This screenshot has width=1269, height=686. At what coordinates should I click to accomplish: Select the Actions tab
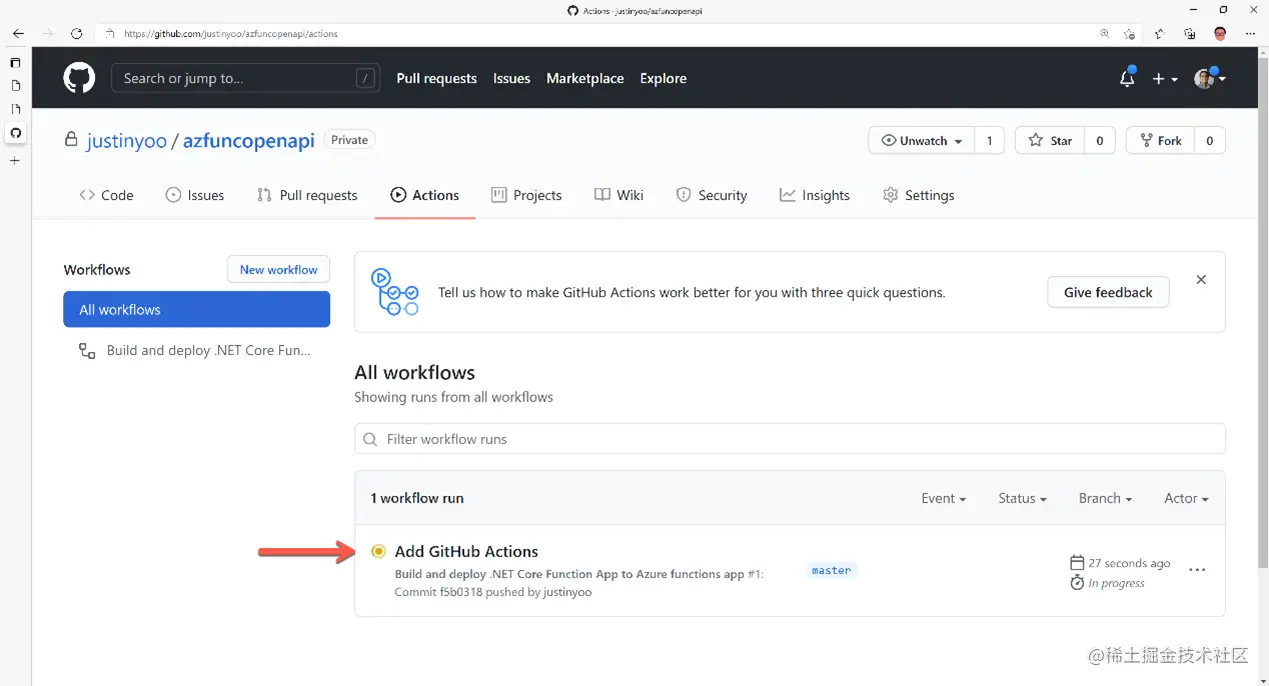[425, 195]
